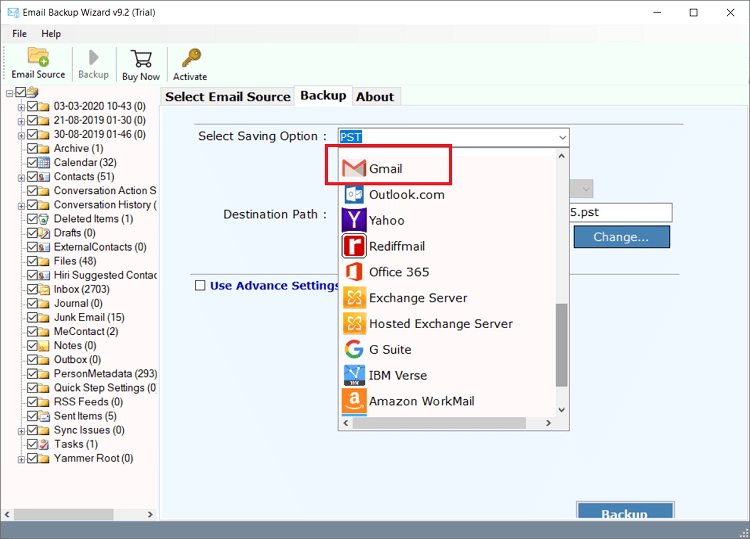This screenshot has width=750, height=539.
Task: Click the Notes folder icon
Action: [x=44, y=346]
